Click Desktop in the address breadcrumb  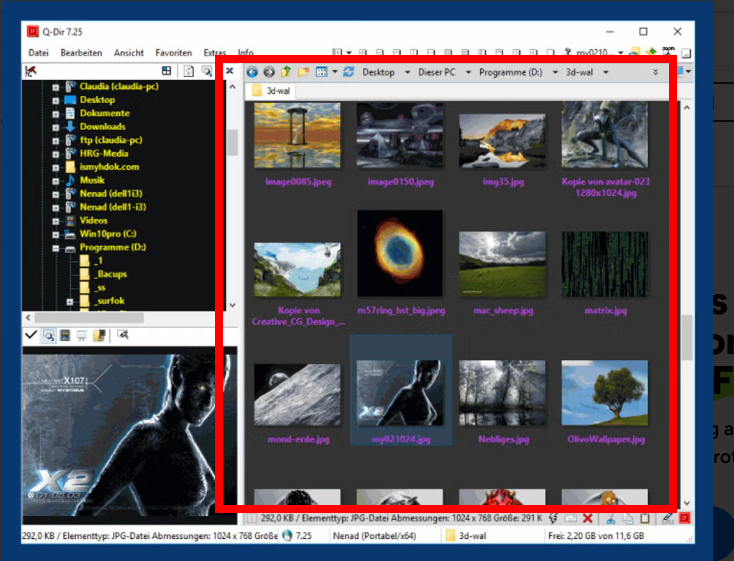[x=378, y=72]
